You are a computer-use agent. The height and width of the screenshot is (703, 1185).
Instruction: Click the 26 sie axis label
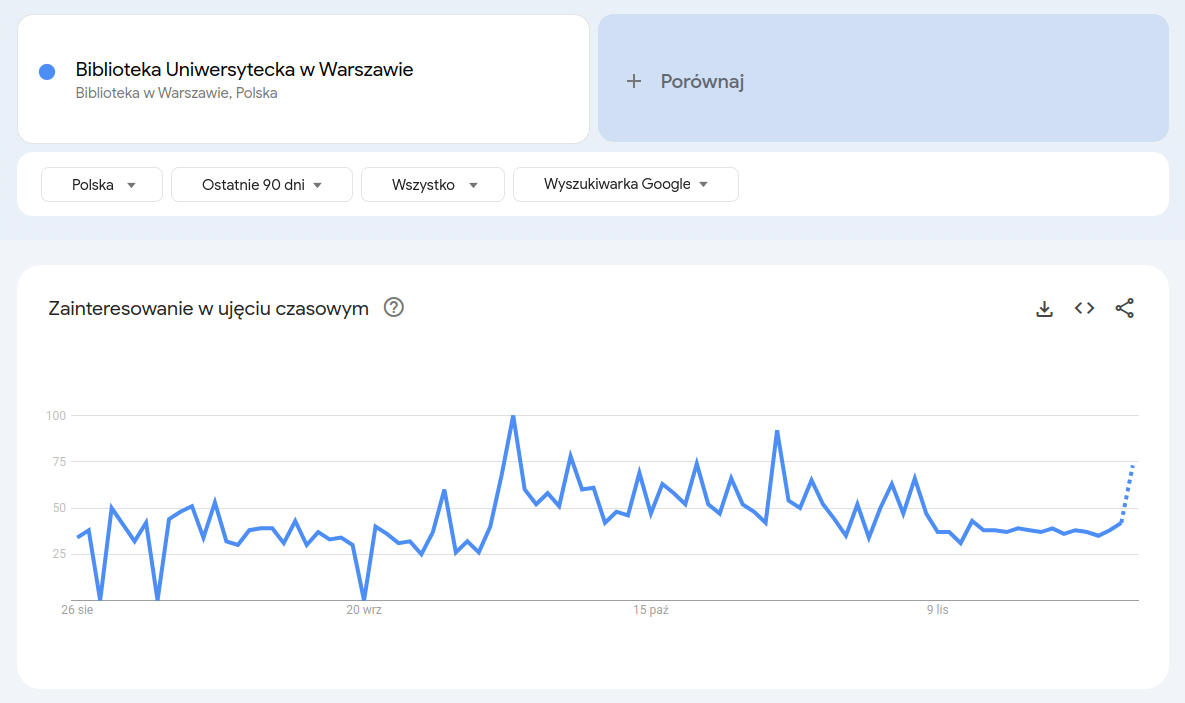(x=77, y=610)
